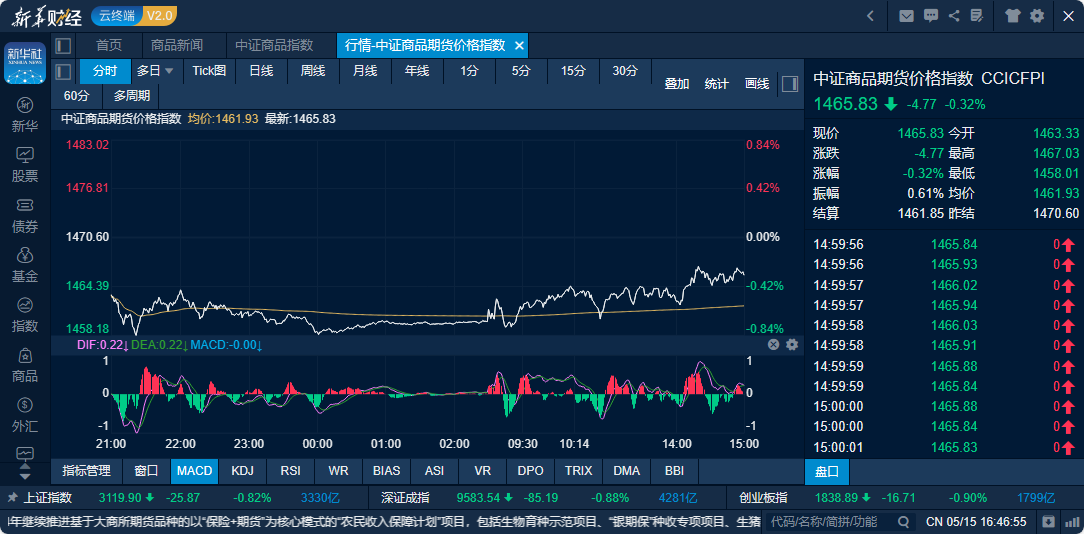Toggle left panel button beside 首页 tab
This screenshot has width=1084, height=534.
(x=63, y=45)
